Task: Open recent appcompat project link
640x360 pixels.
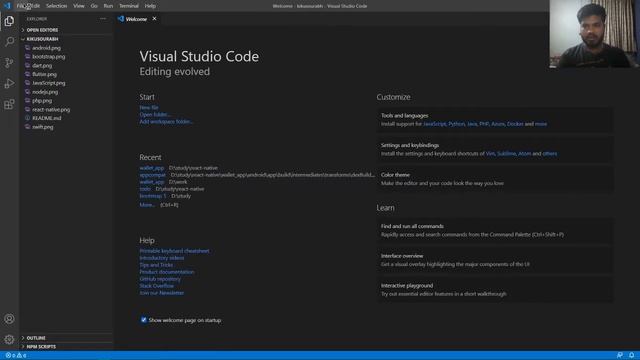Action: click(x=153, y=175)
